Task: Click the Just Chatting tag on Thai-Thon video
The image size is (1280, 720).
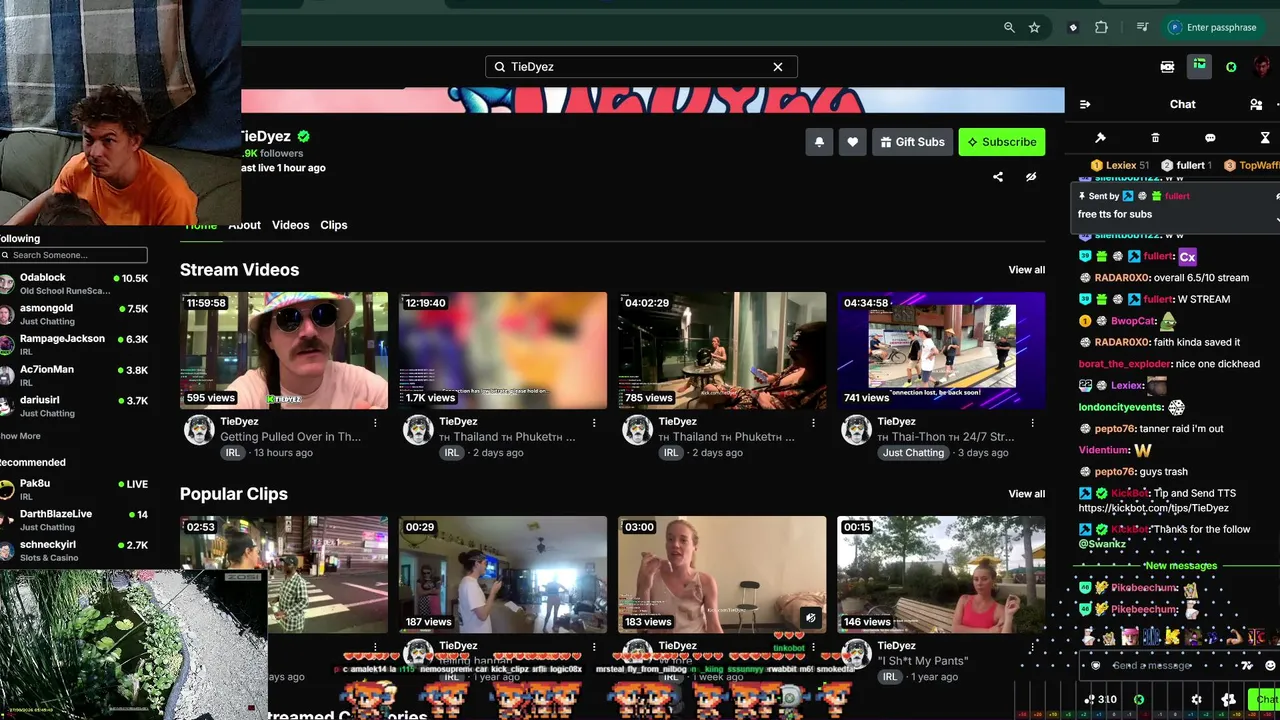Action: 913,453
